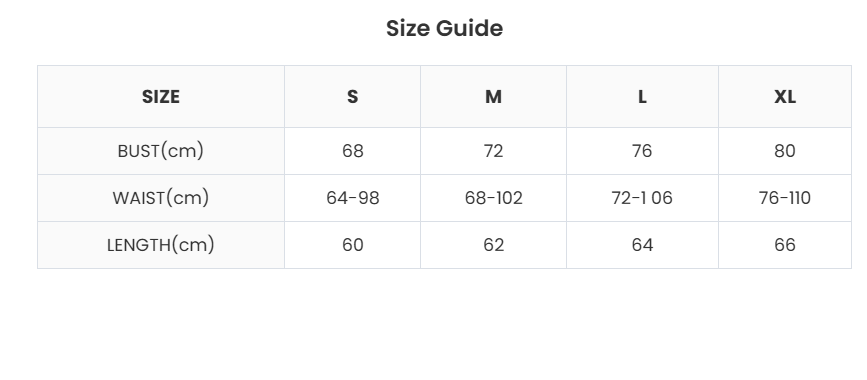Image resolution: width=867 pixels, height=380 pixels.
Task: Click the XL column header
Action: [x=785, y=97]
